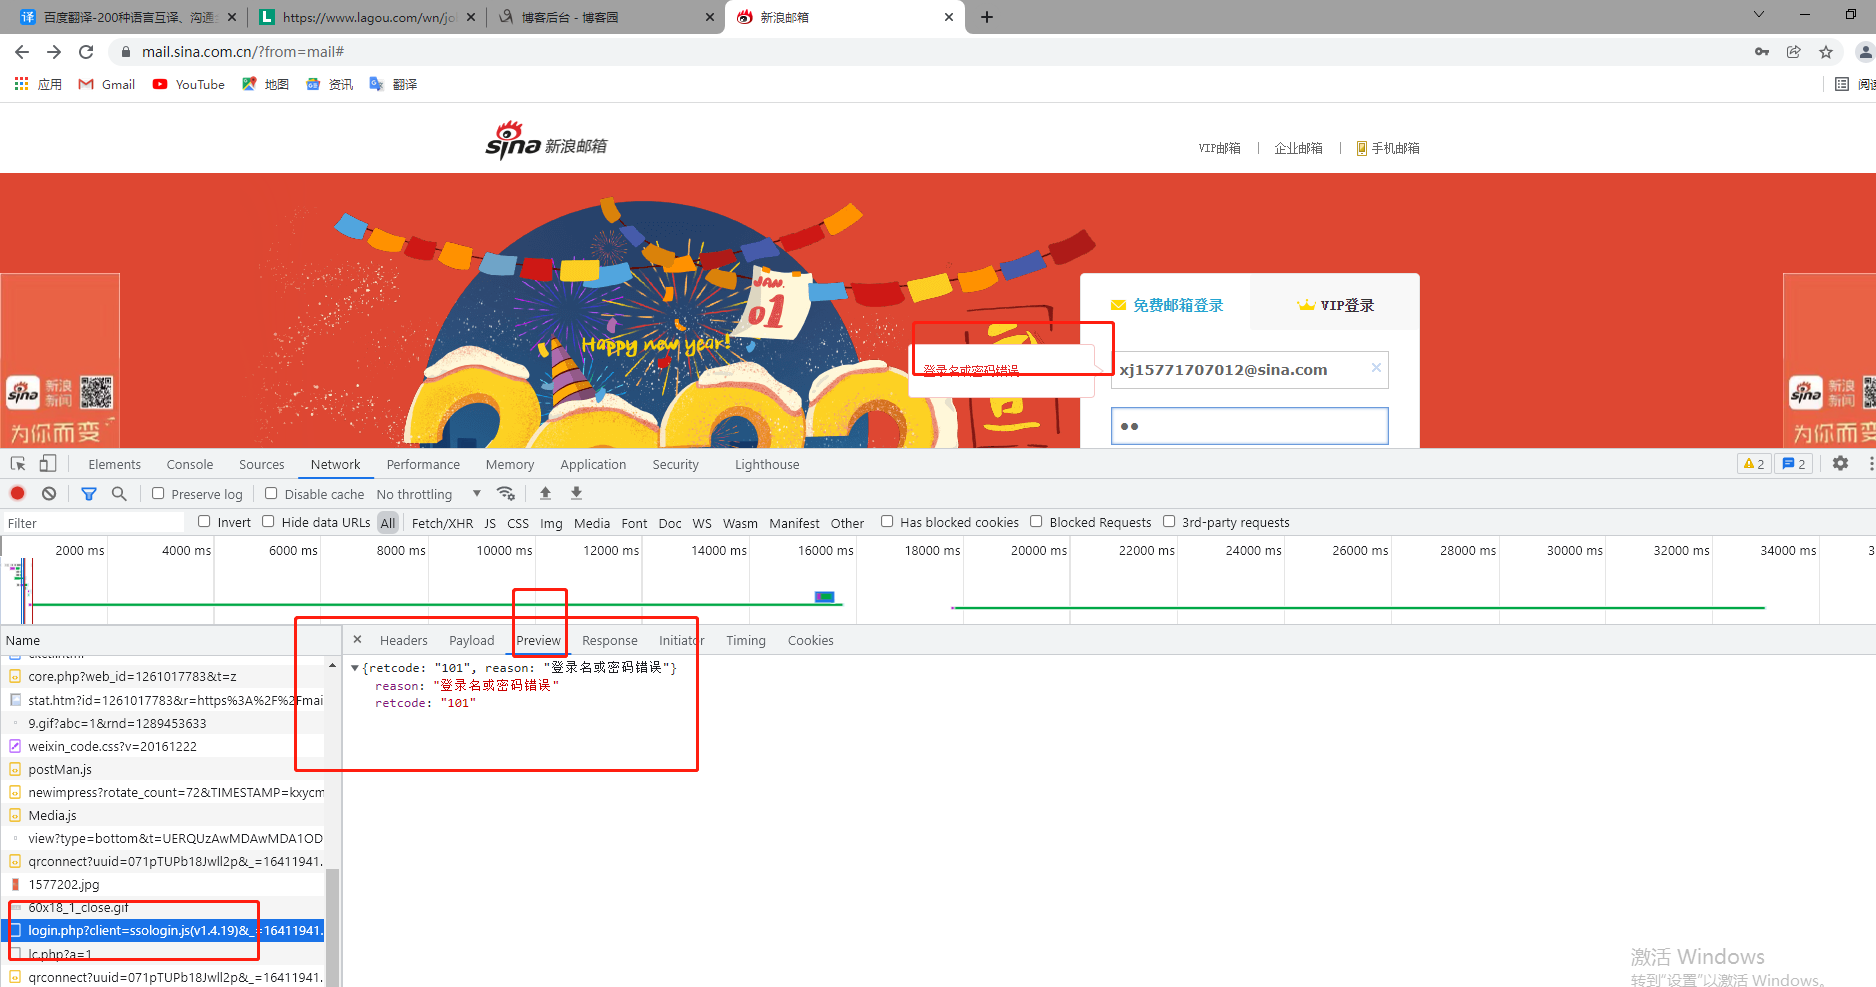The height and width of the screenshot is (987, 1876).
Task: Check Has blocked cookies
Action: pyautogui.click(x=887, y=521)
